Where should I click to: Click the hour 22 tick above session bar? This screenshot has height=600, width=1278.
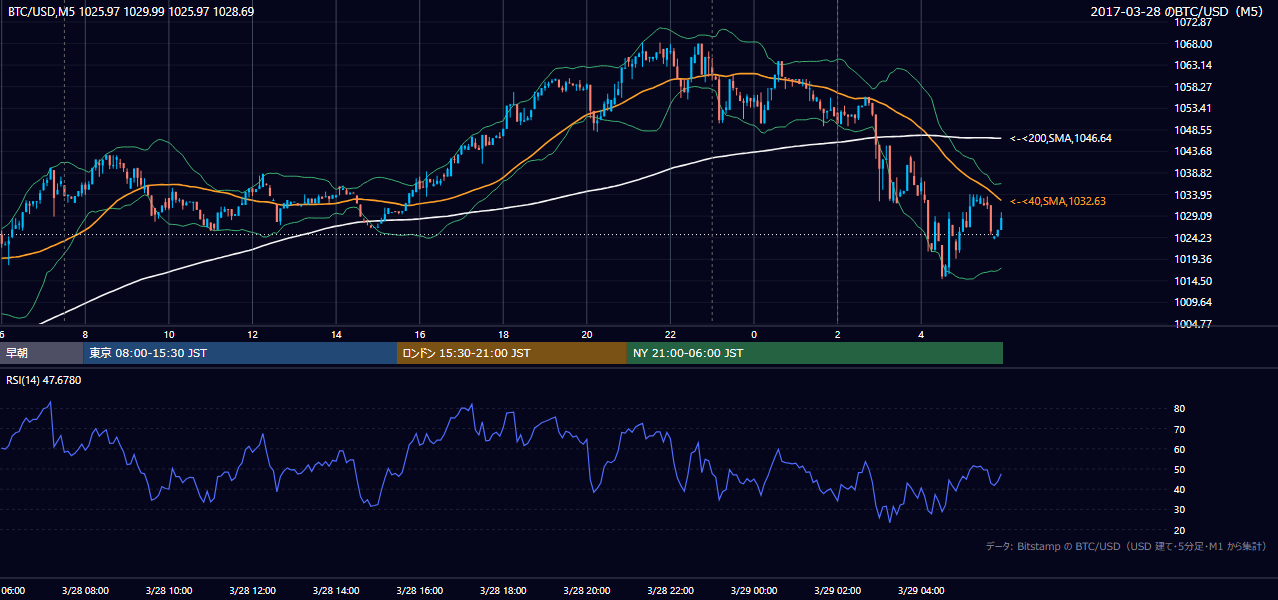click(670, 334)
